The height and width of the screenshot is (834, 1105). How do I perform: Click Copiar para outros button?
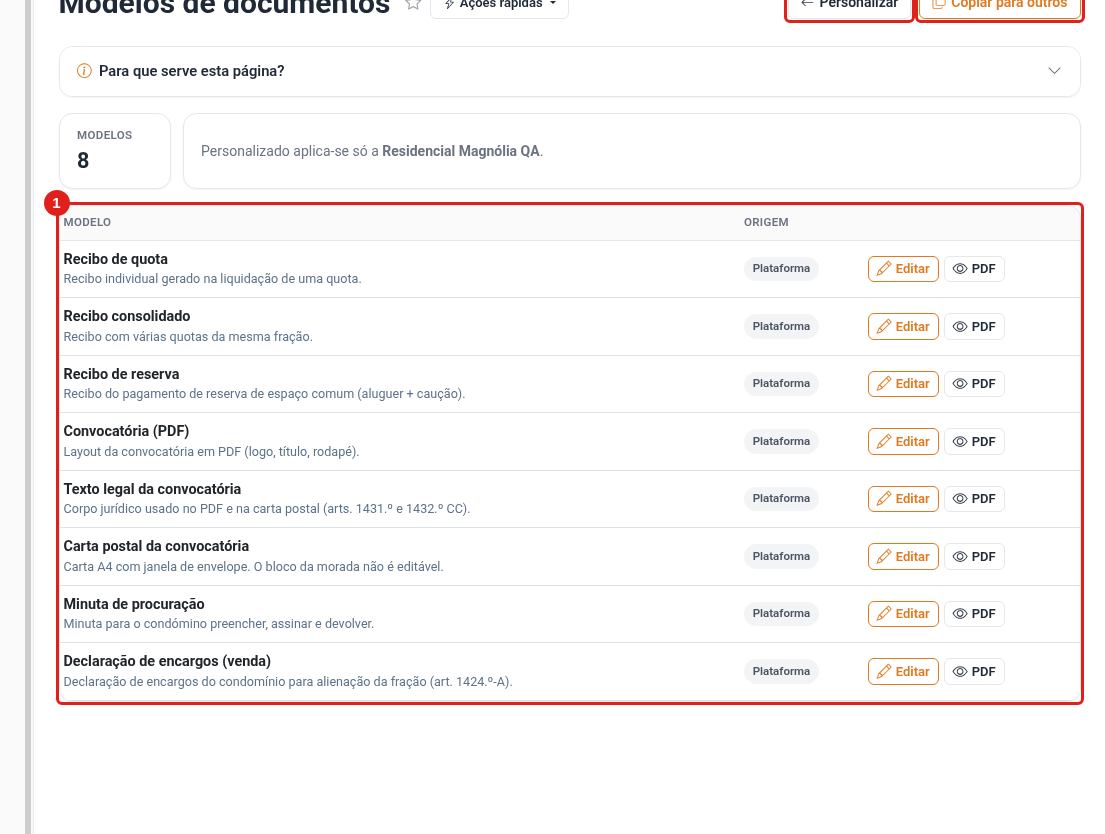pos(1001,8)
